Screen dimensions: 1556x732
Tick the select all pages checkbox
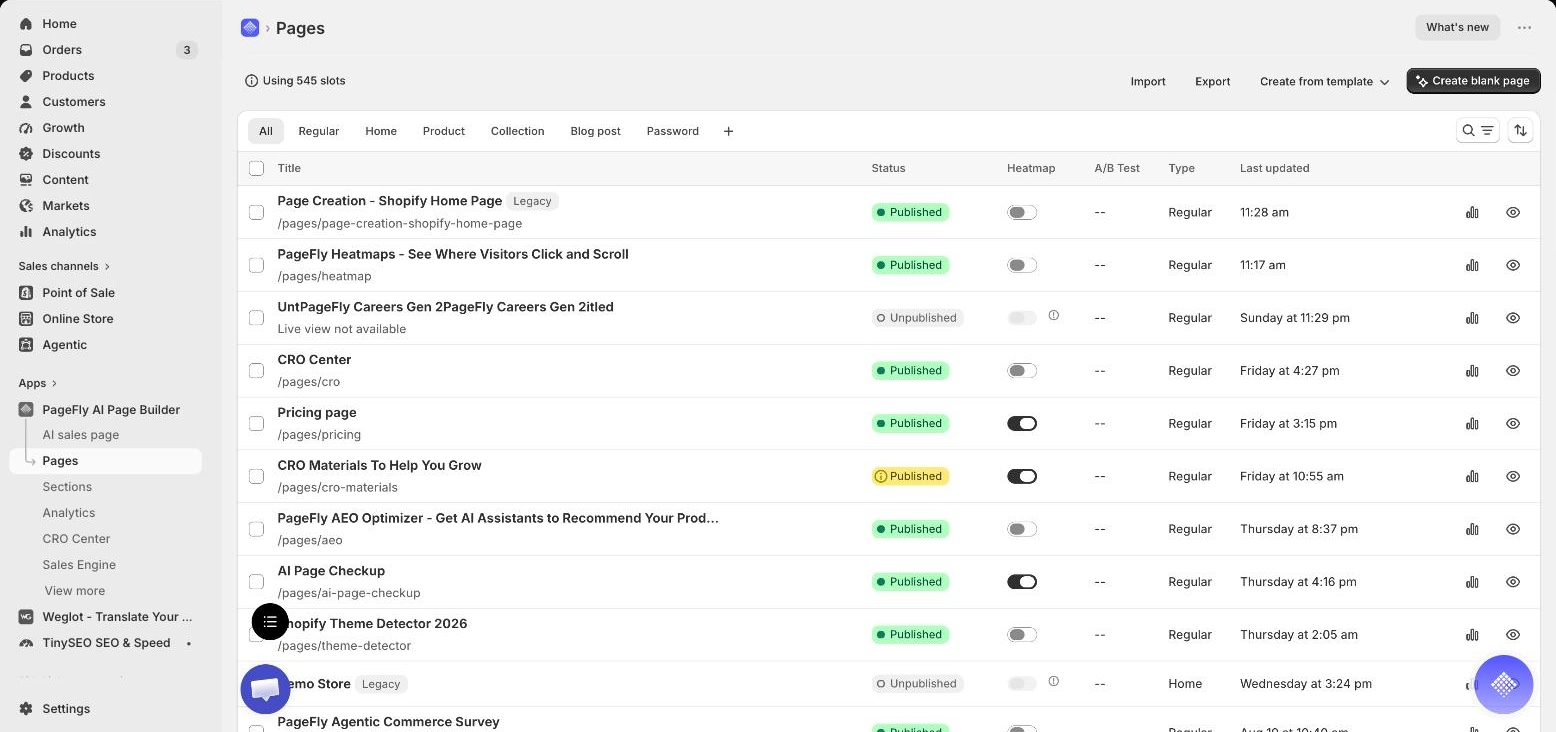(x=256, y=168)
